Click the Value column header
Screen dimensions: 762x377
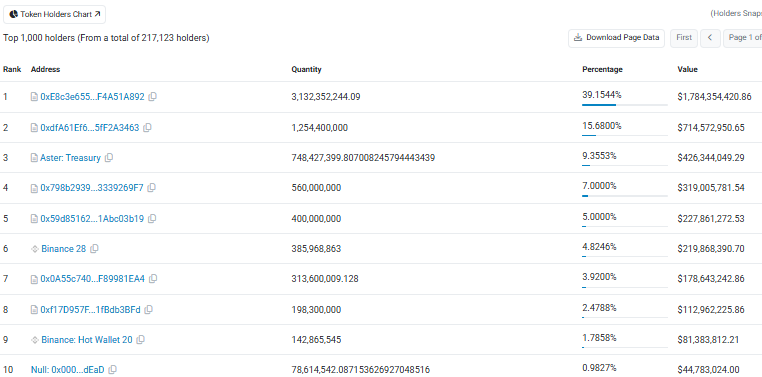click(x=687, y=69)
